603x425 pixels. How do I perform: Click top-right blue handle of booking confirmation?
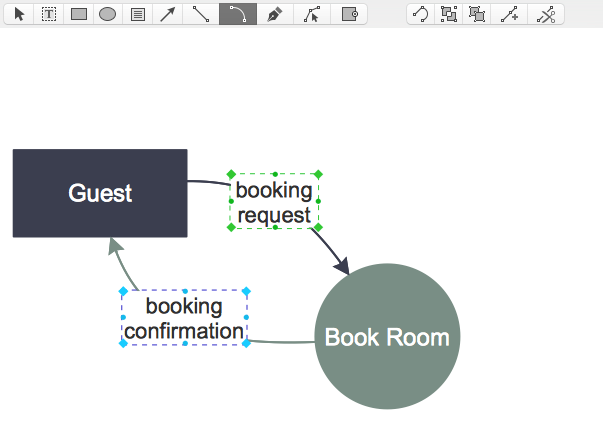[x=246, y=291]
